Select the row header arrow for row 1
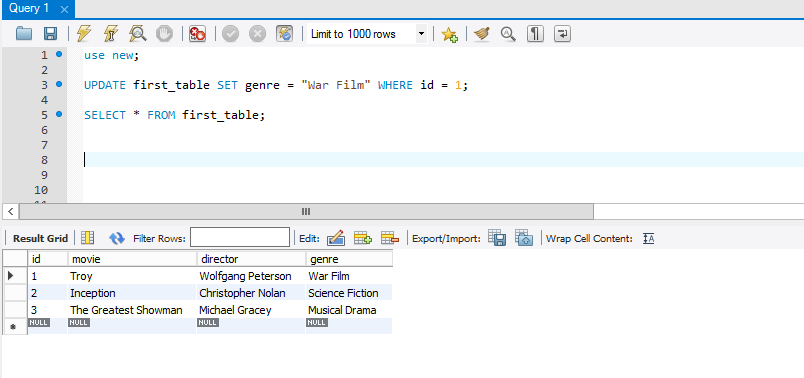The image size is (804, 378). 15,276
